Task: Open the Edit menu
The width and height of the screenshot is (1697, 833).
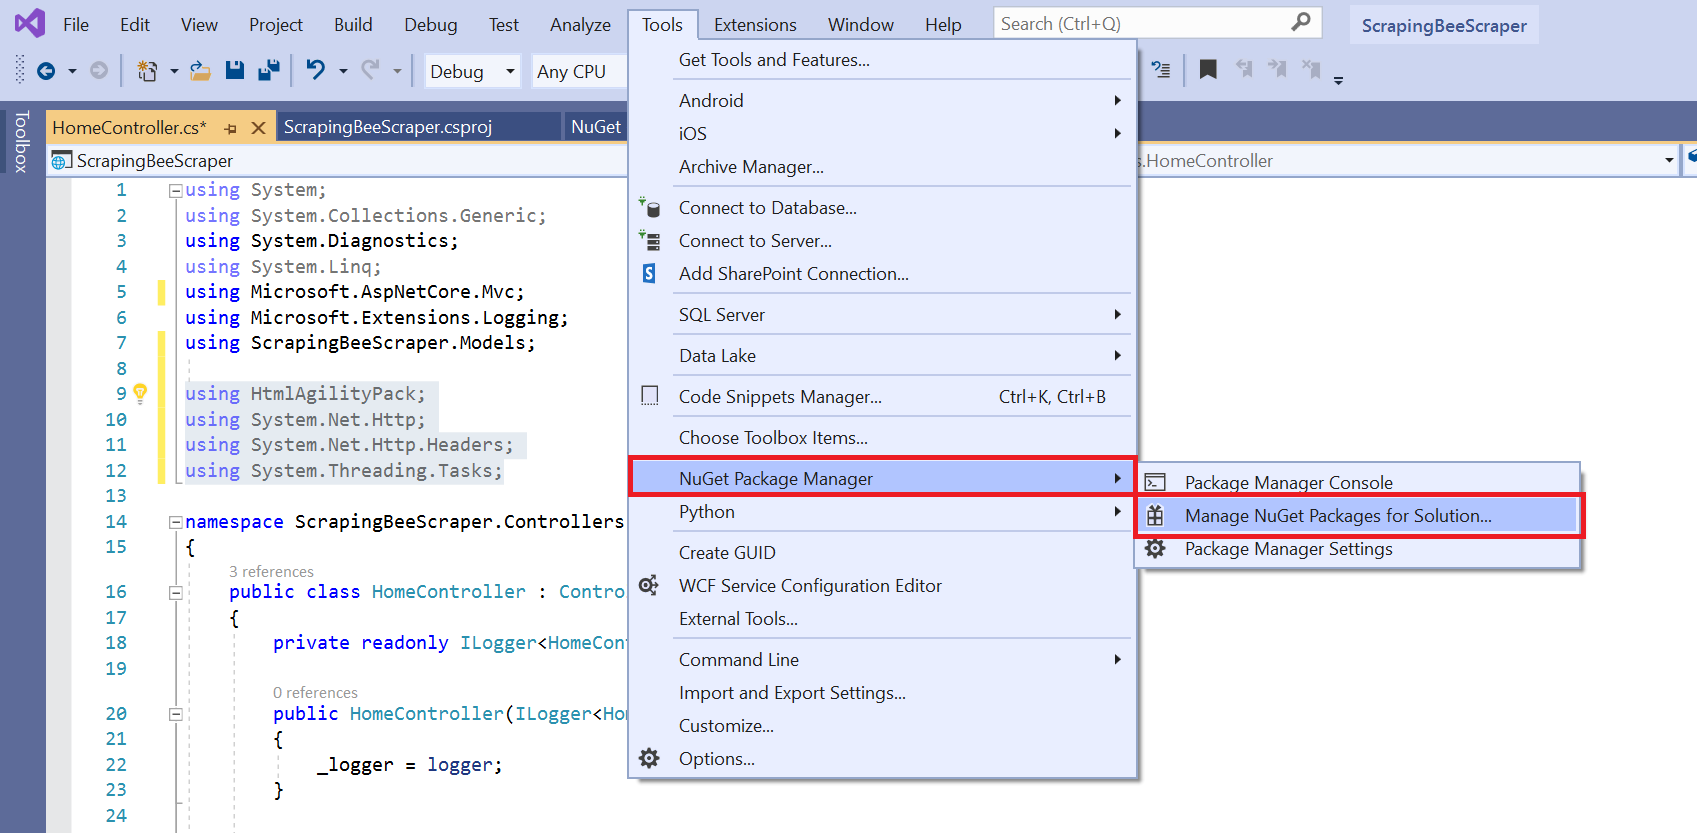Action: pyautogui.click(x=135, y=24)
